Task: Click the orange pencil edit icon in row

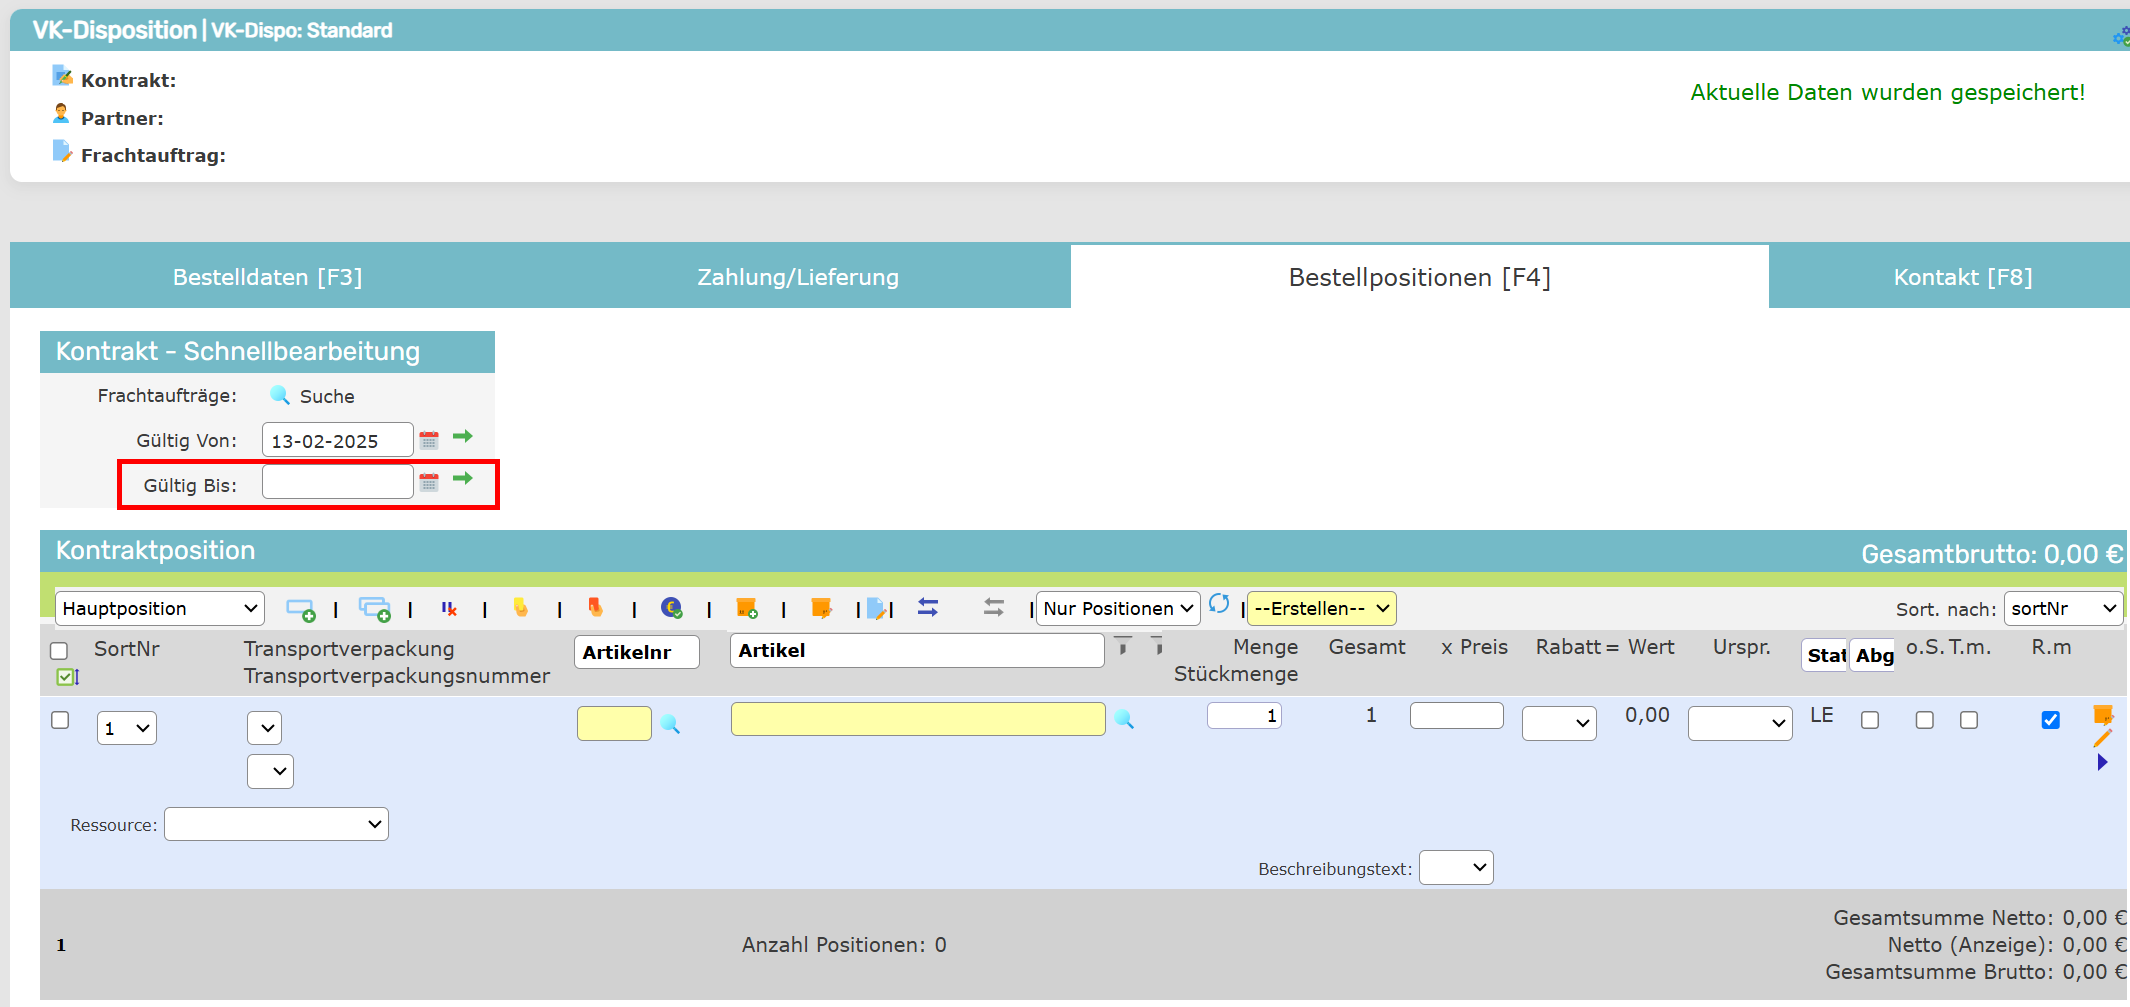Action: point(2102,738)
